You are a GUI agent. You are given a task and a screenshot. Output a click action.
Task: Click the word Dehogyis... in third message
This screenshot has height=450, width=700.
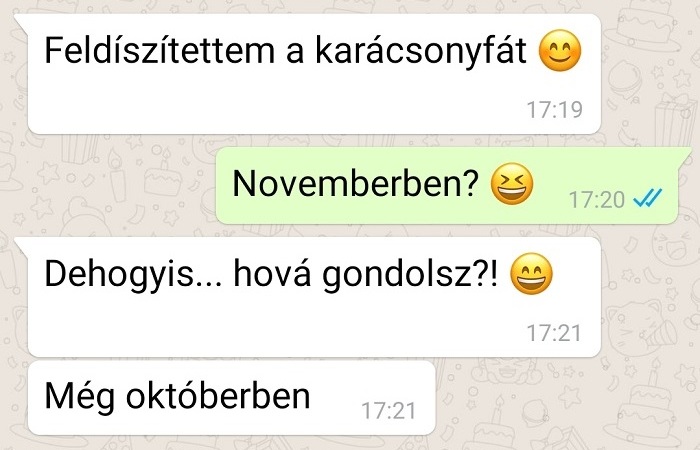(133, 275)
